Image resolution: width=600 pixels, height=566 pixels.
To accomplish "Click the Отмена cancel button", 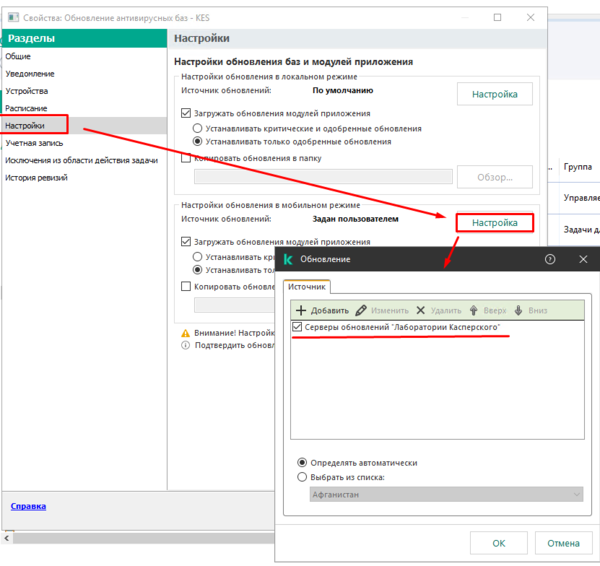I will 563,543.
